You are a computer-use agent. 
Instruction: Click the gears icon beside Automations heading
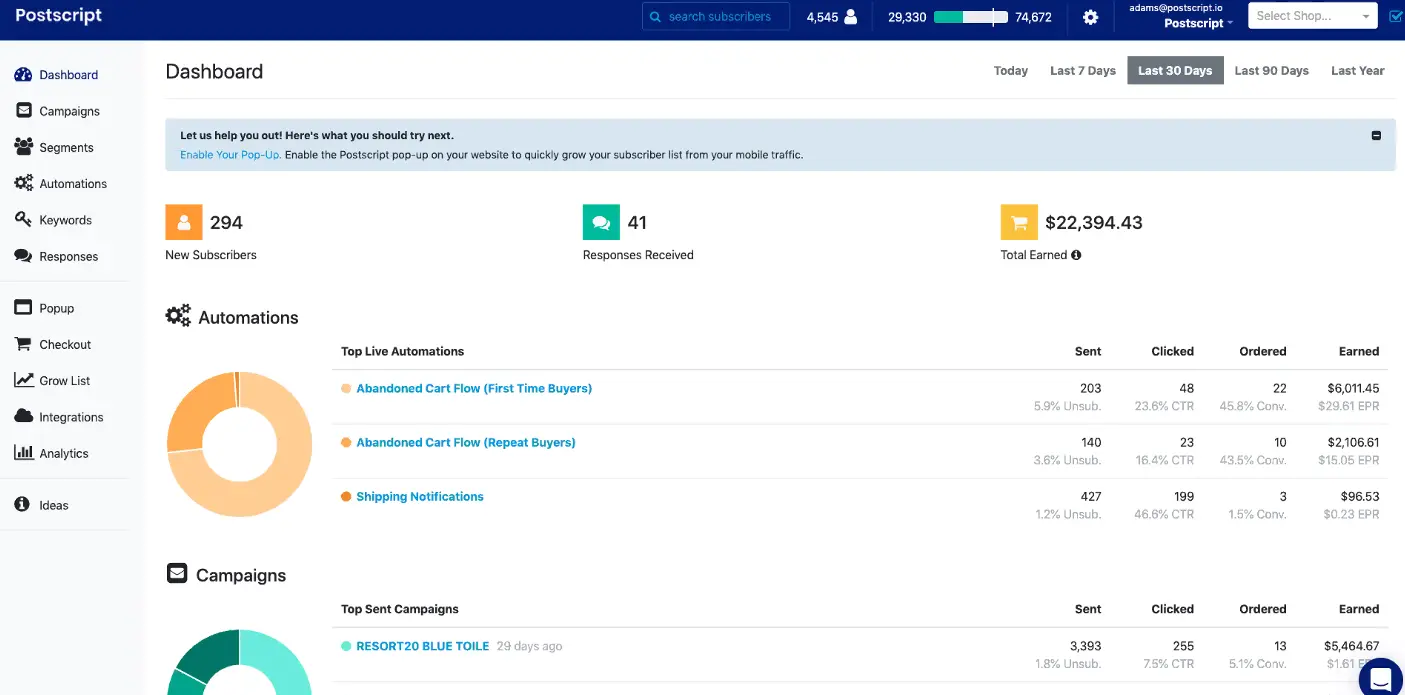pos(178,317)
